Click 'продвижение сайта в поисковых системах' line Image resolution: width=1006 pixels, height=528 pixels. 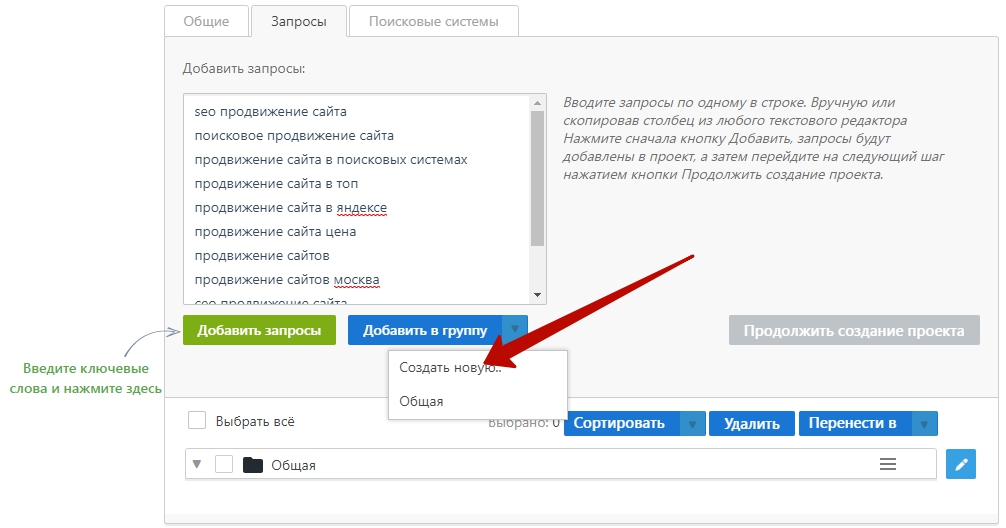coord(330,160)
